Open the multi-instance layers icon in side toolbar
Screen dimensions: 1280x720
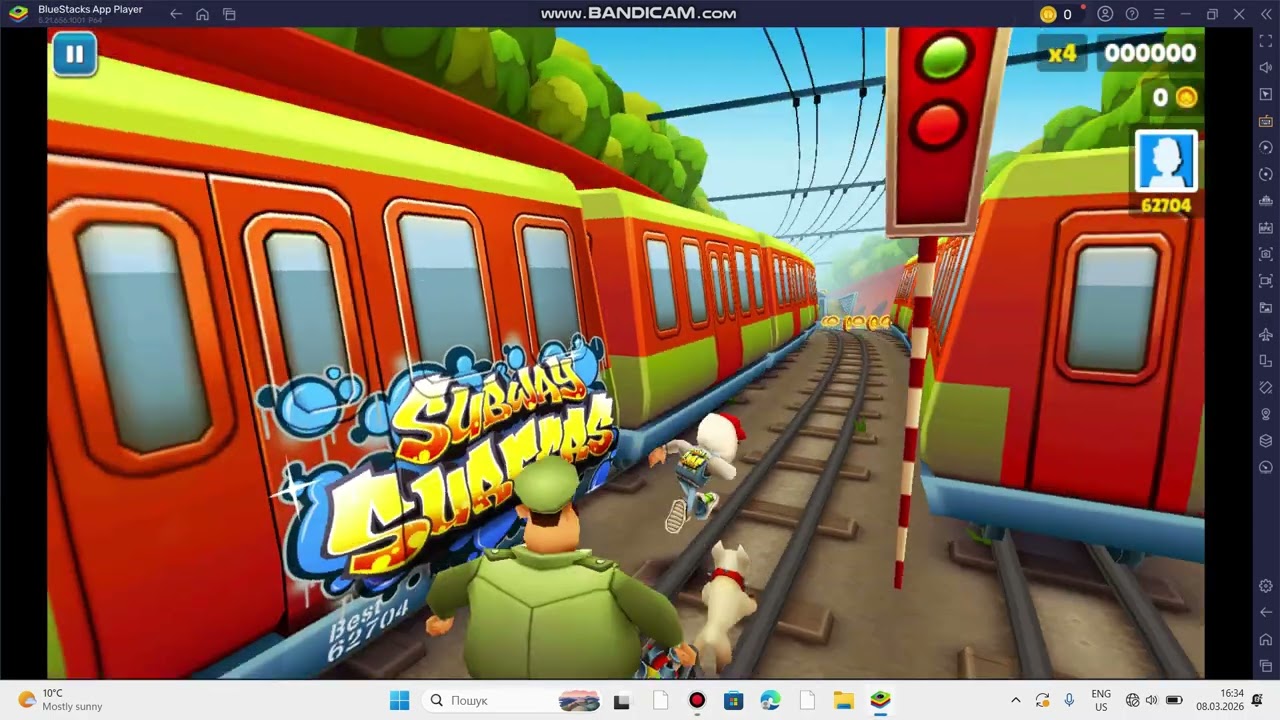[x=1266, y=441]
